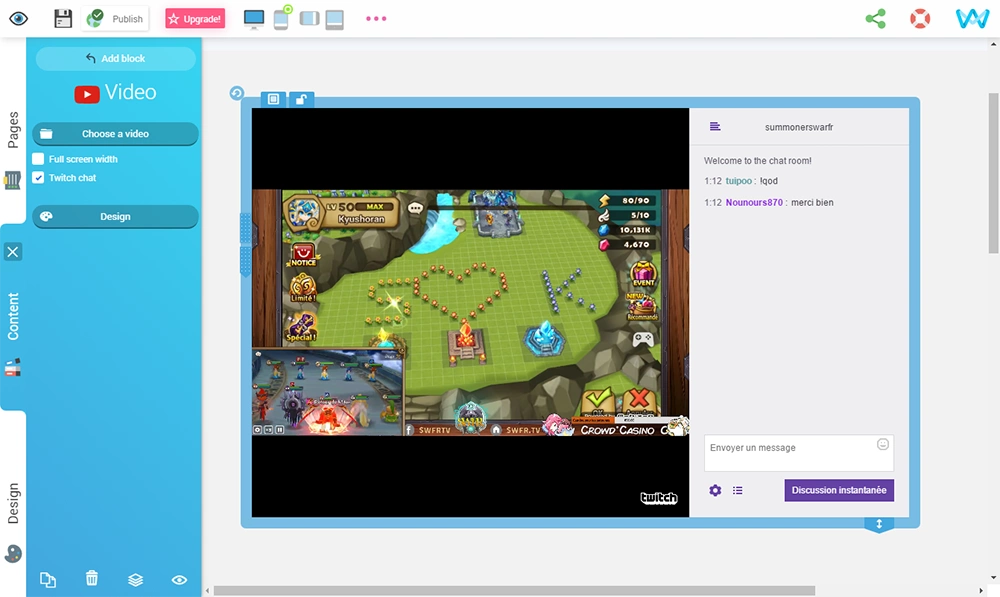This screenshot has height=597, width=1000.
Task: Click the left dotted handle on block edge
Action: click(246, 244)
